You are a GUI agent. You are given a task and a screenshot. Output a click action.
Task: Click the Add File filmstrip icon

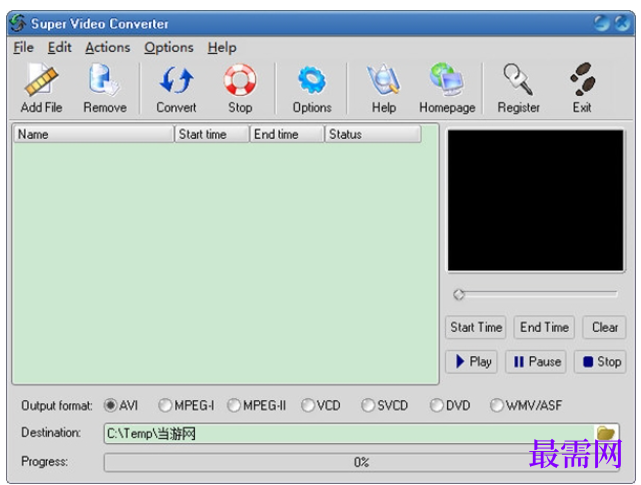41,80
